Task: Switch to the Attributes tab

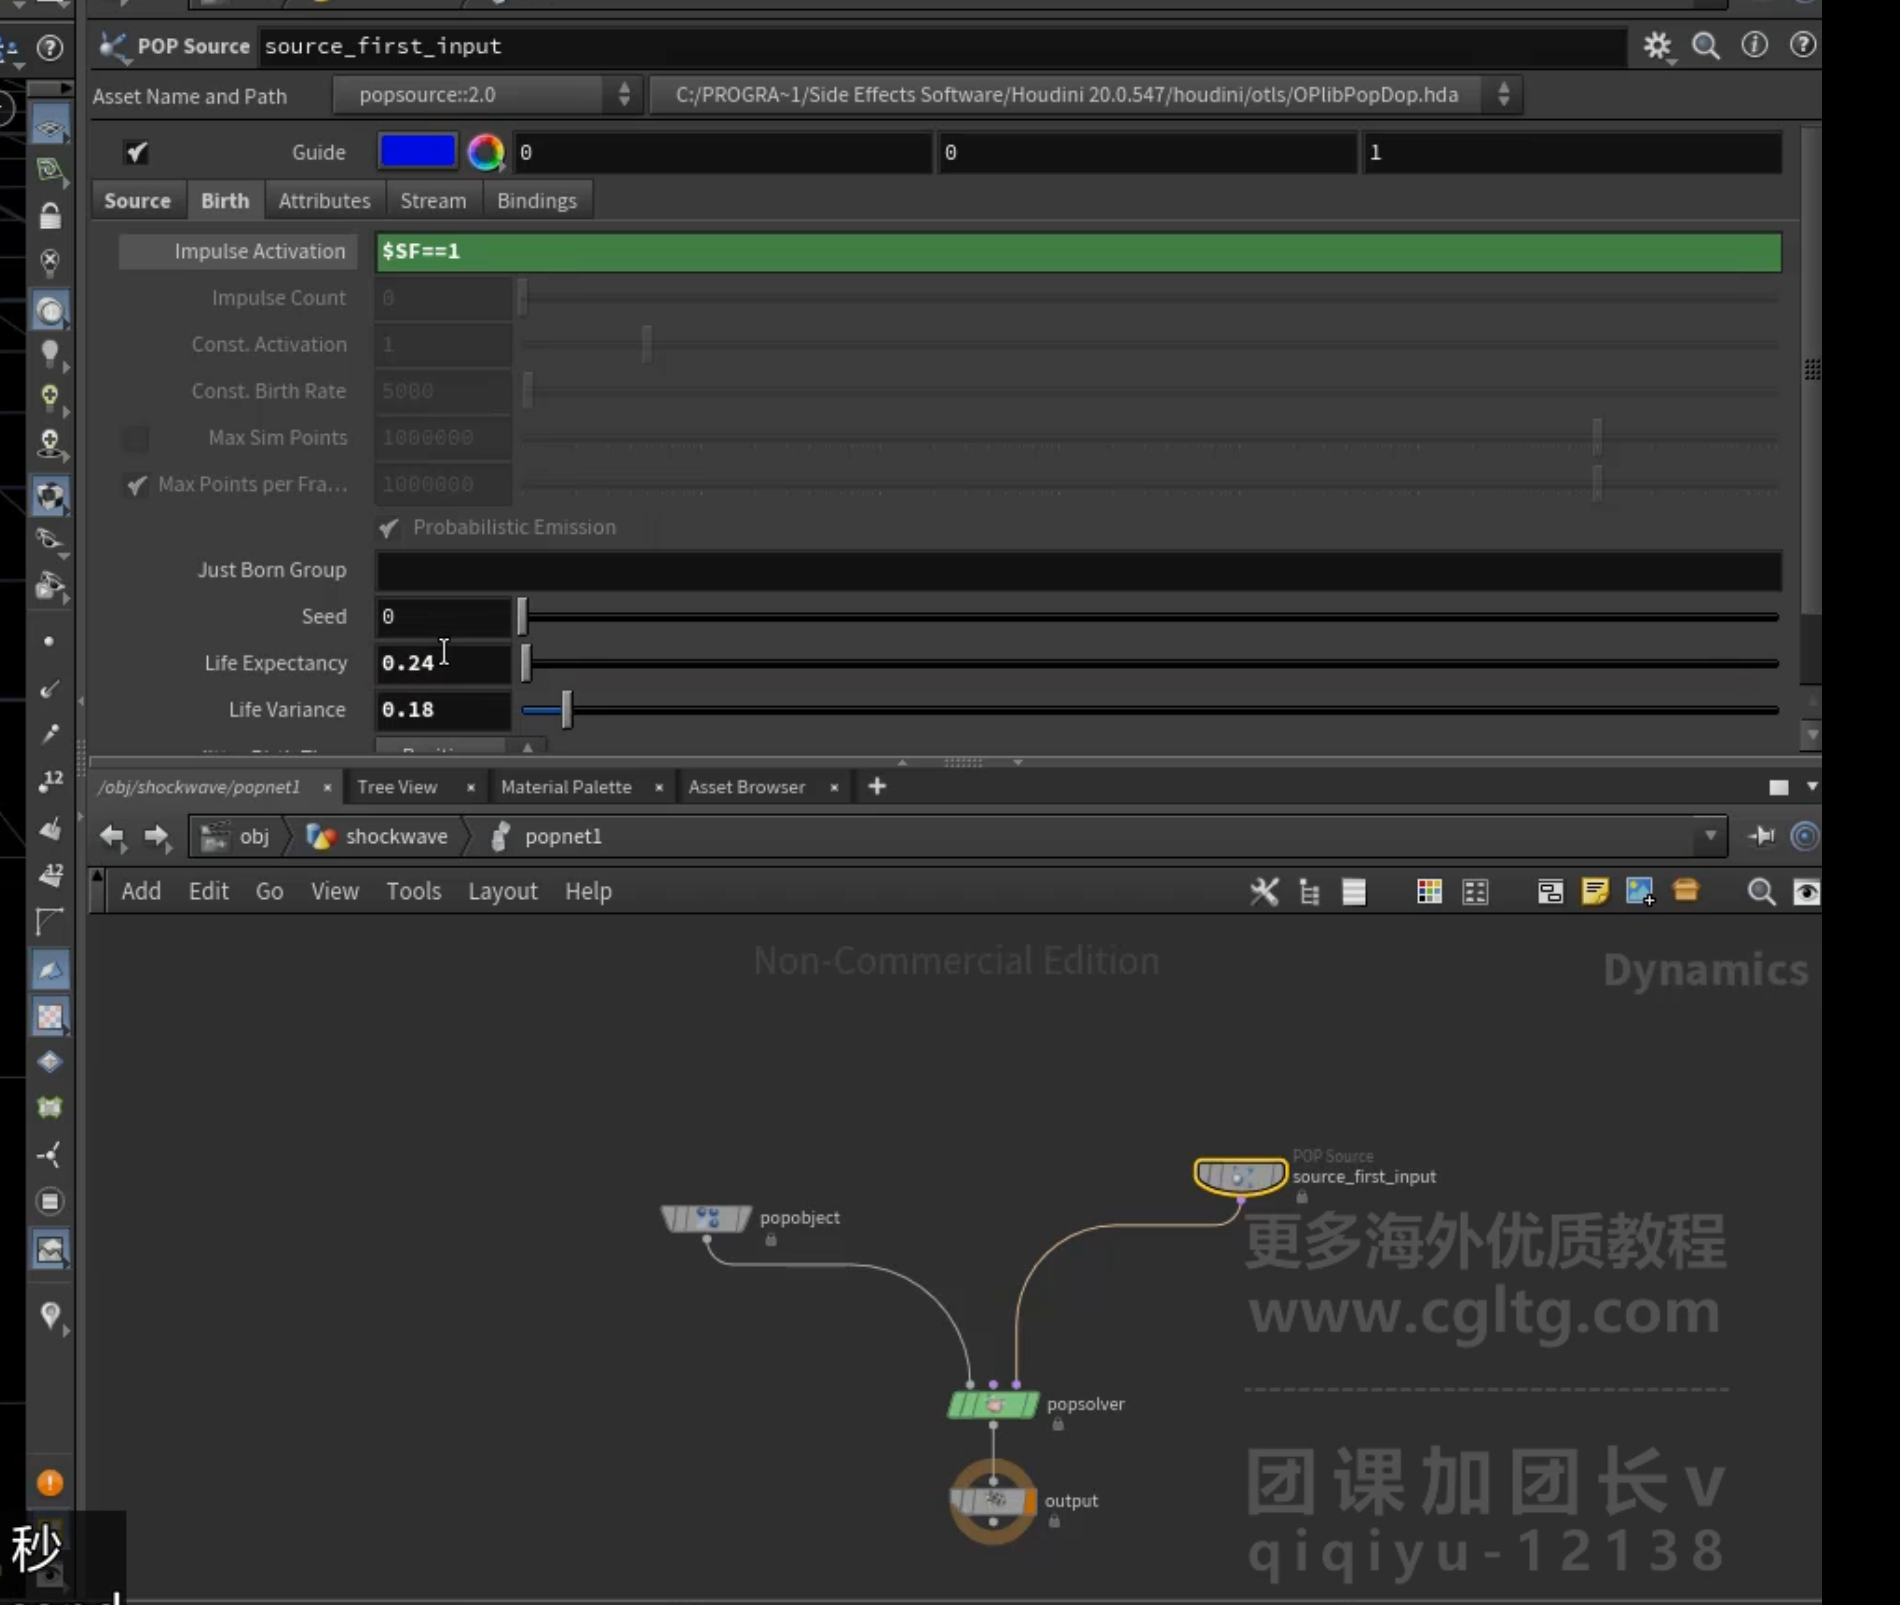Action: (x=324, y=201)
